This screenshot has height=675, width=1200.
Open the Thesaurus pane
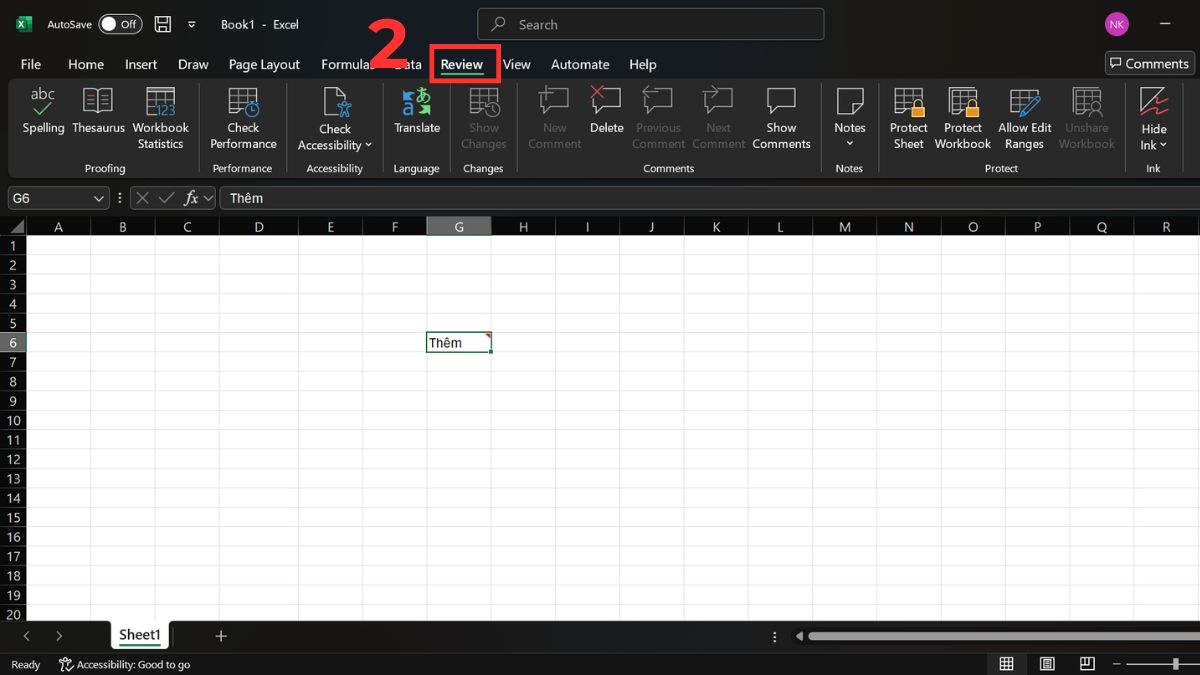[x=97, y=115]
